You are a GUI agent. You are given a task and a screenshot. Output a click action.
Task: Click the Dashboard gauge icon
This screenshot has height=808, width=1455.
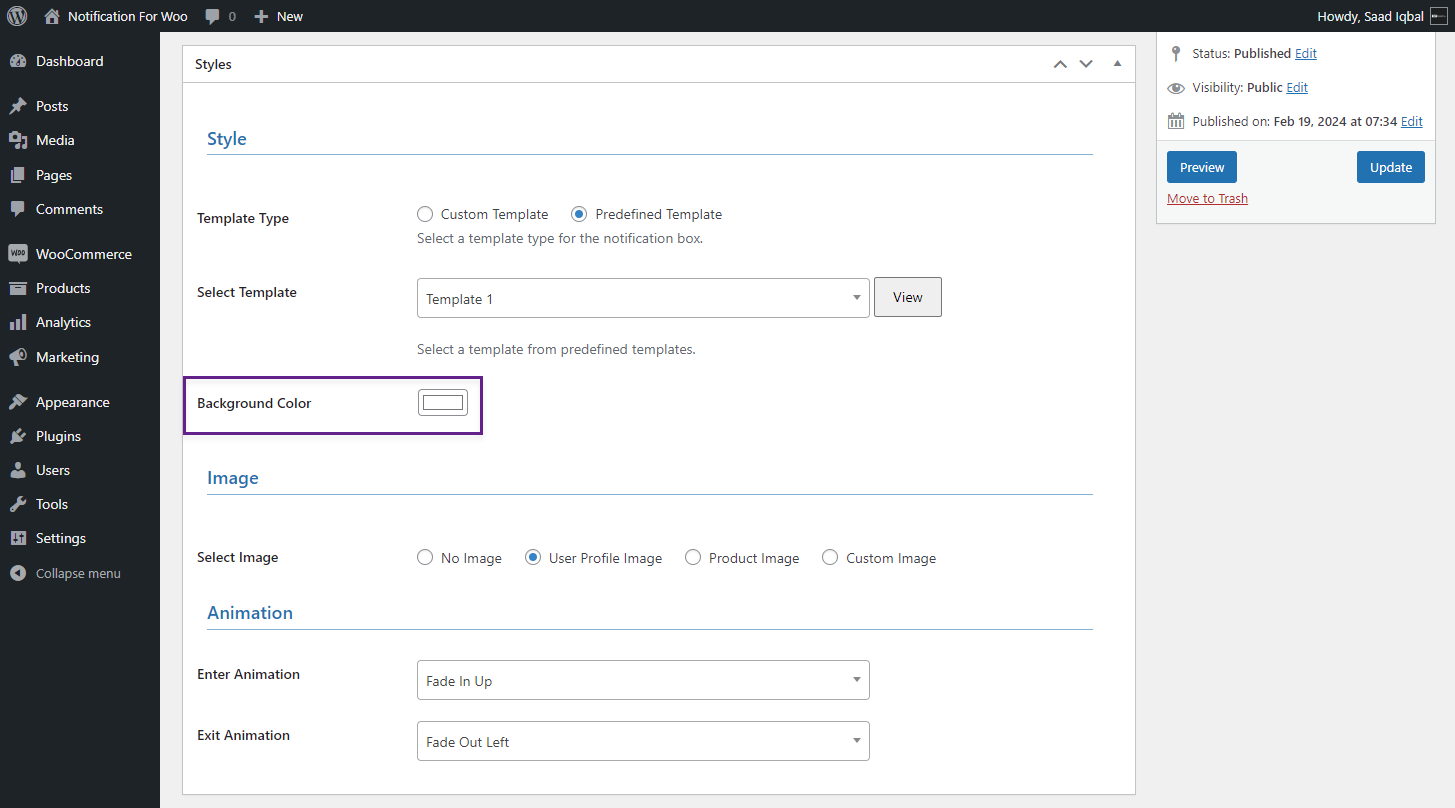point(18,61)
